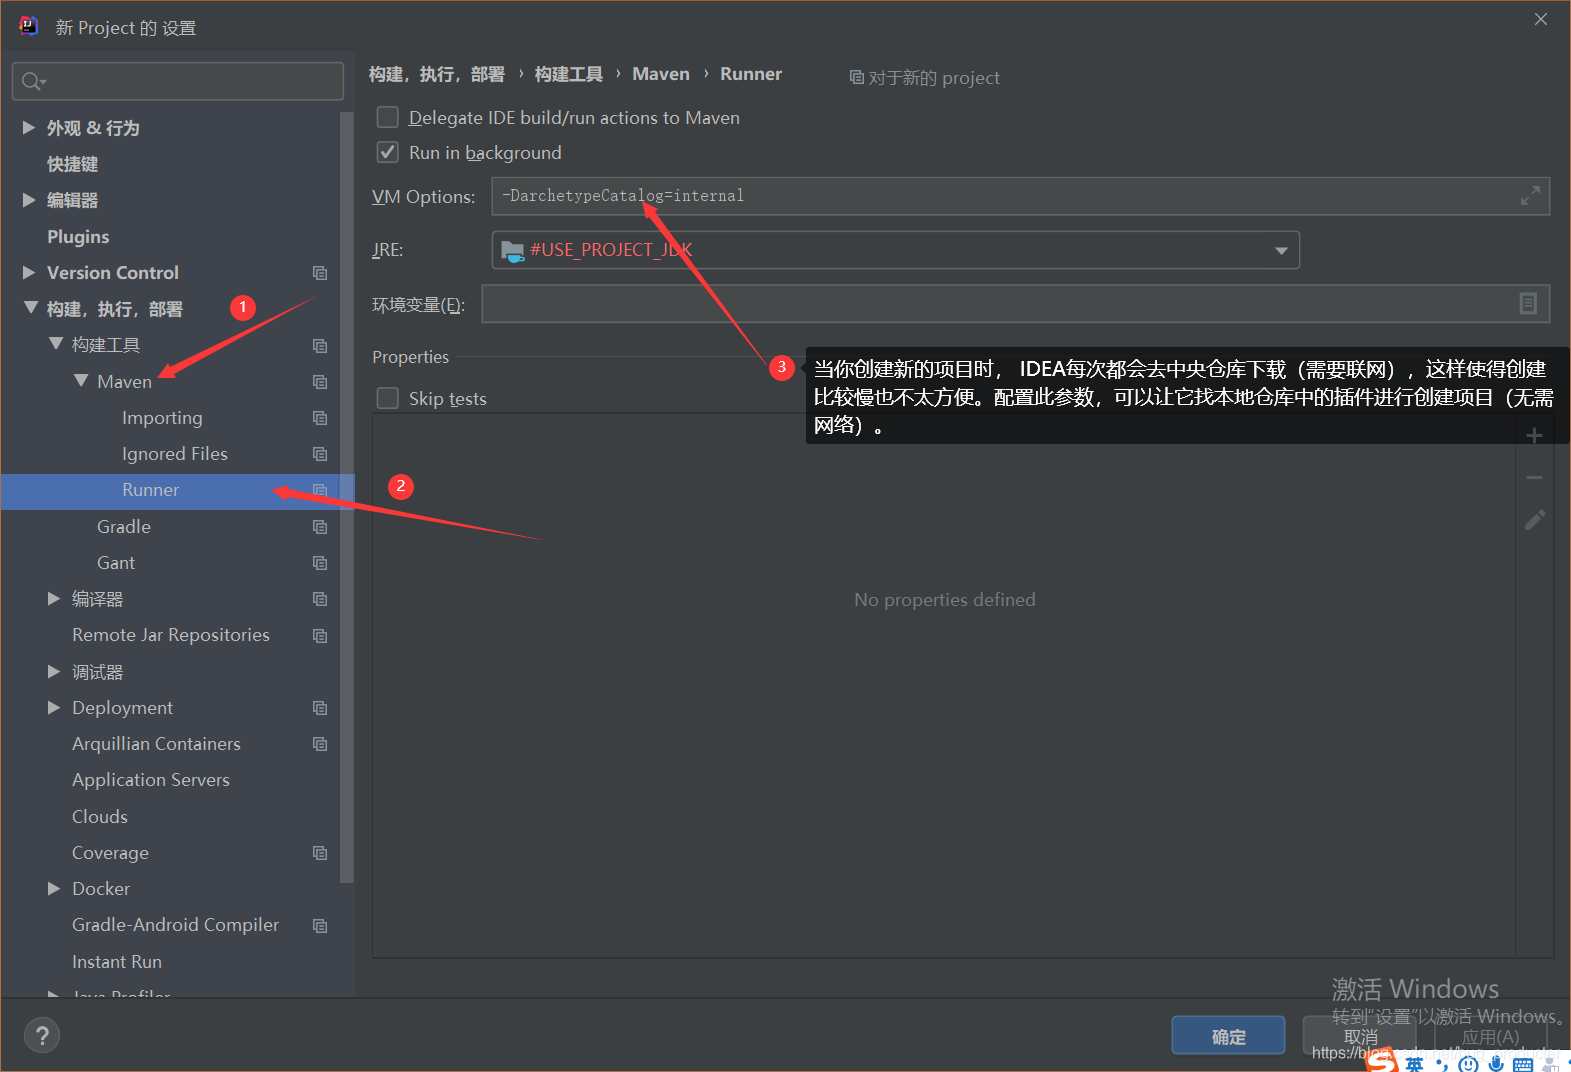This screenshot has height=1072, width=1571.
Task: Open the Instant Run settings page
Action: pyautogui.click(x=117, y=961)
